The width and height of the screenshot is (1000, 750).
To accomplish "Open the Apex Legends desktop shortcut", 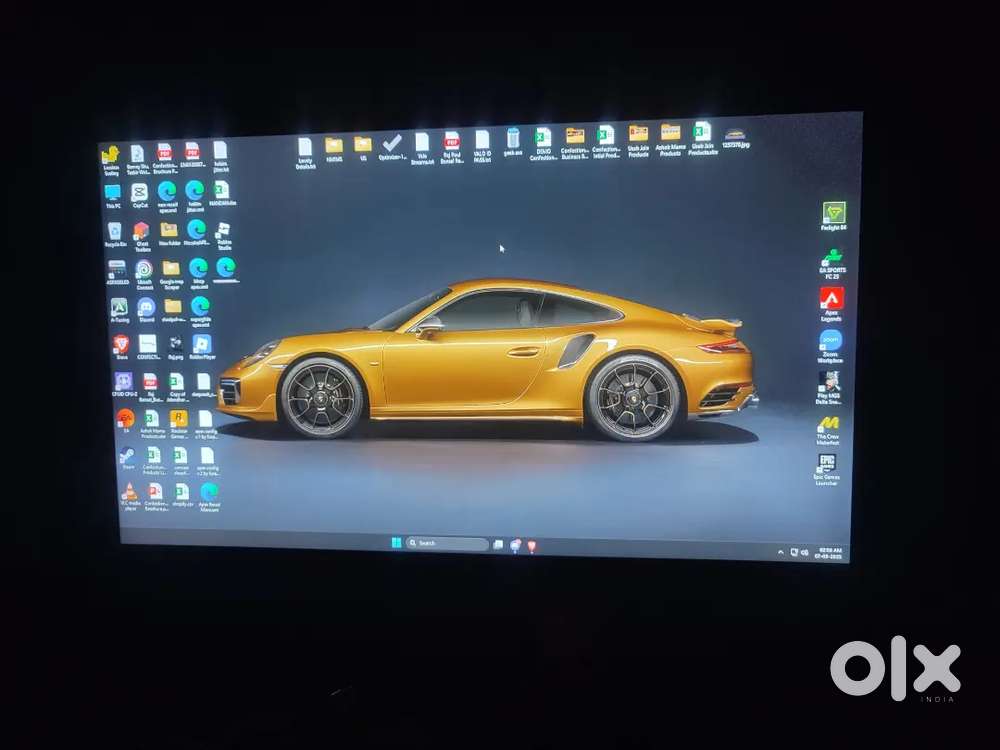I will pos(831,298).
